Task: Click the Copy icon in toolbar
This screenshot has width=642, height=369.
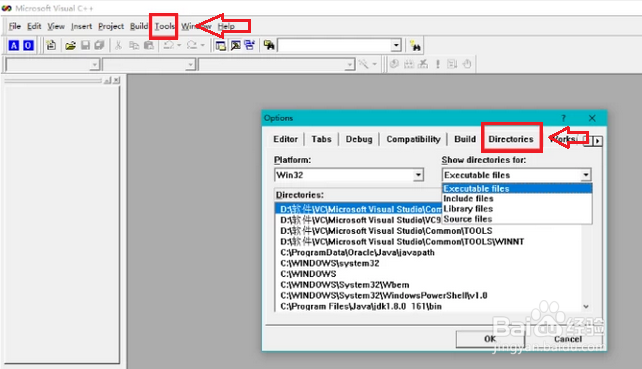Action: [x=134, y=45]
